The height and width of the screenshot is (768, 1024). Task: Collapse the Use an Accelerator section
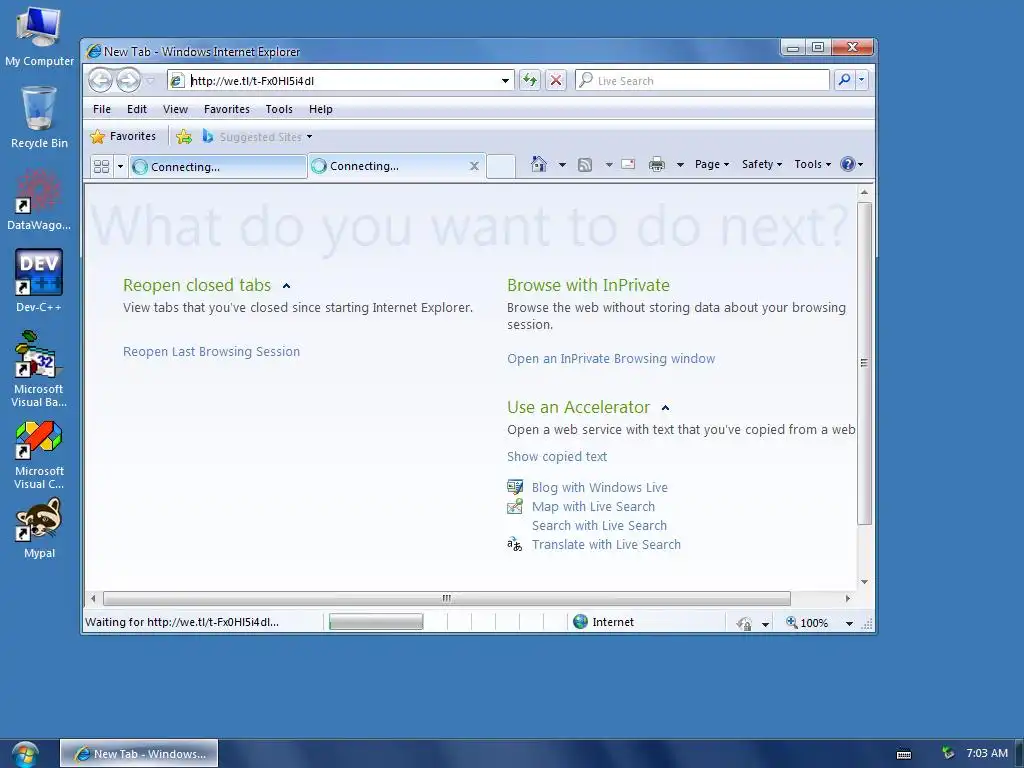tap(665, 408)
